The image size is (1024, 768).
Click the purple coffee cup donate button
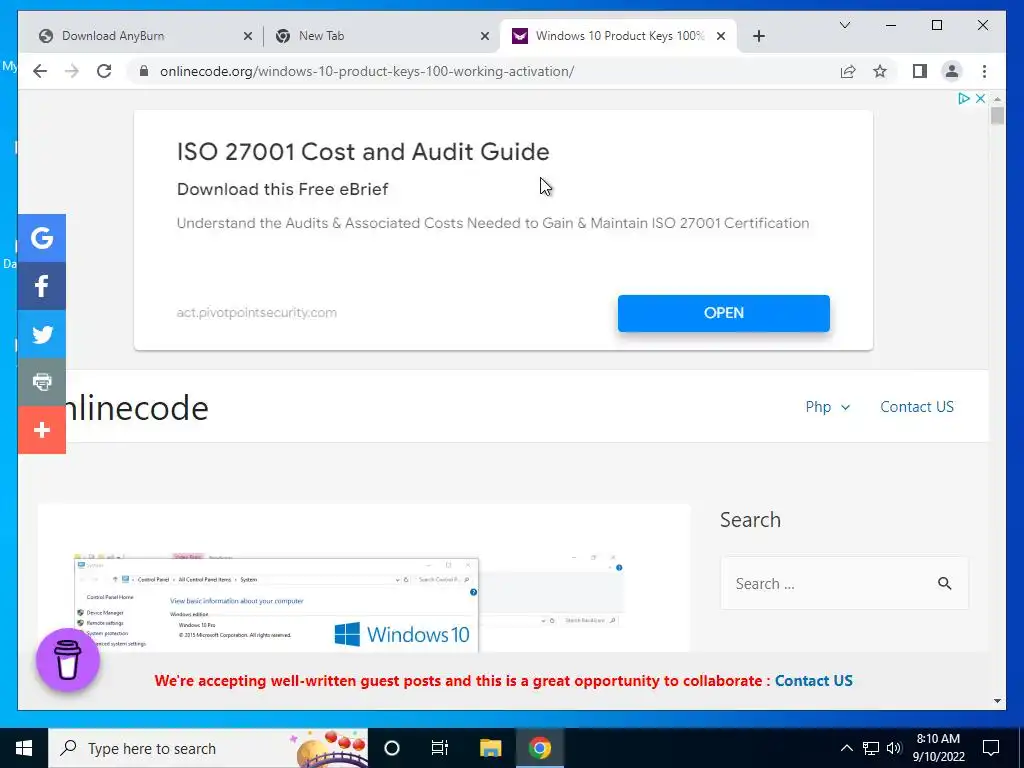(x=67, y=660)
